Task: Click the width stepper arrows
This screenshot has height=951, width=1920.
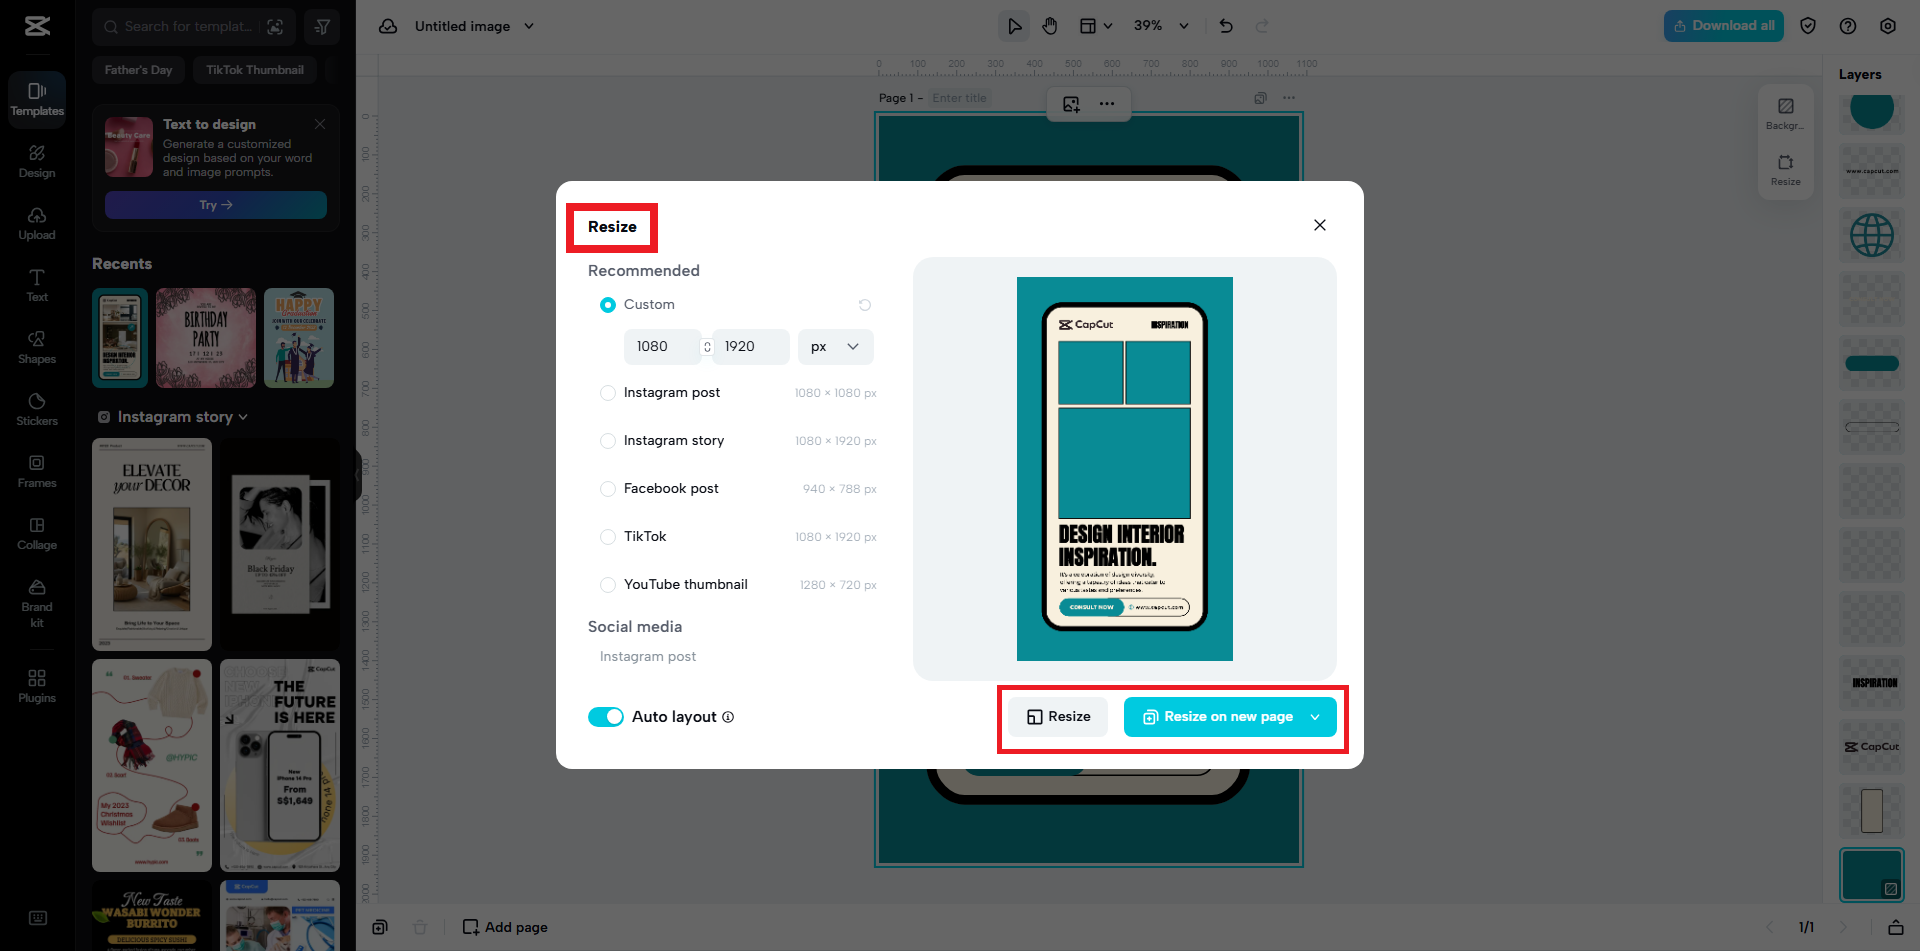Action: [707, 347]
